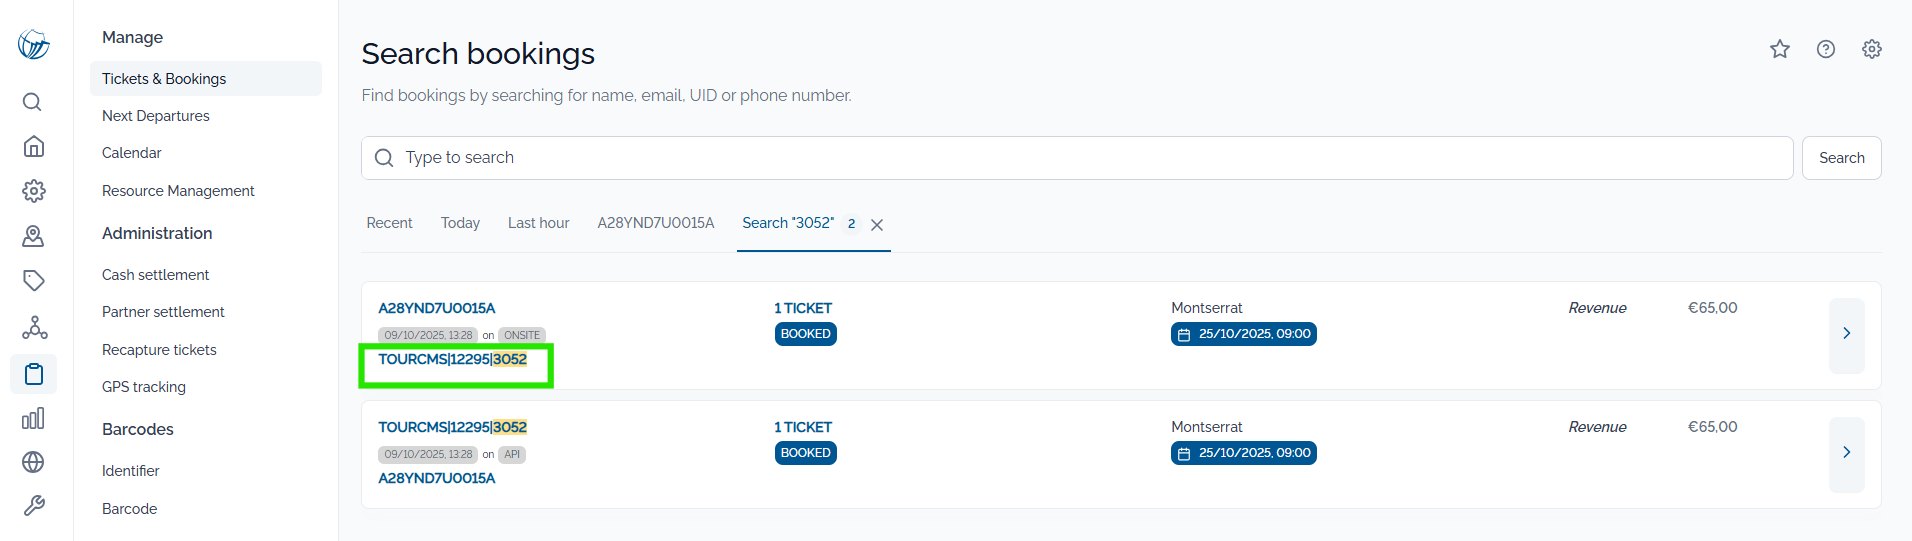Click the €65,00 revenue in the first result

pos(1713,308)
